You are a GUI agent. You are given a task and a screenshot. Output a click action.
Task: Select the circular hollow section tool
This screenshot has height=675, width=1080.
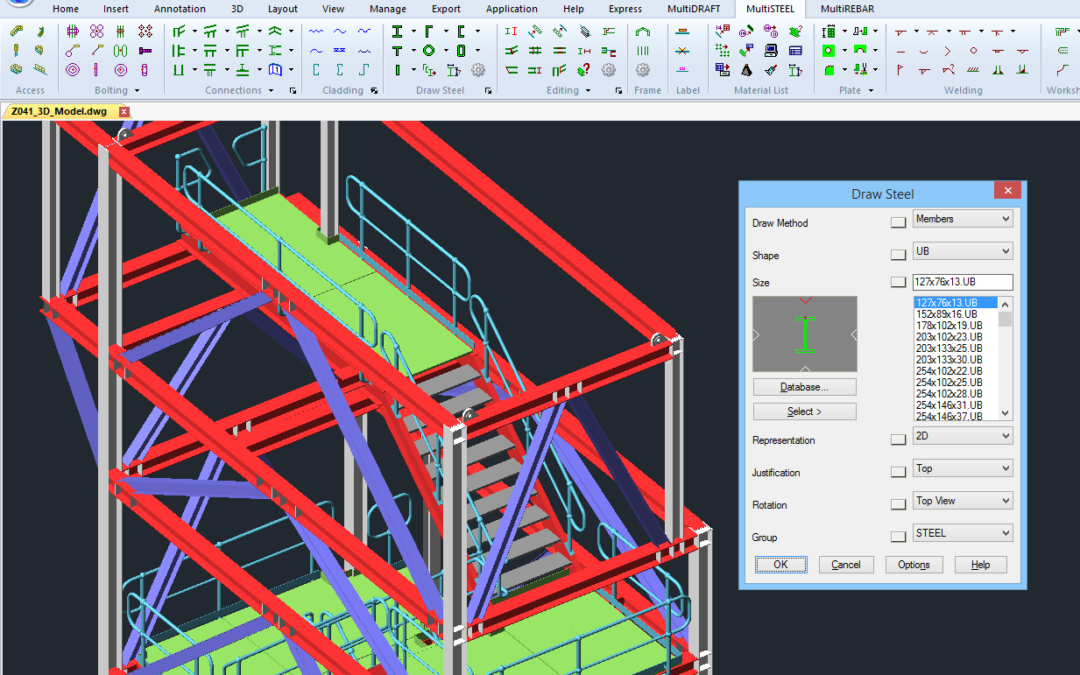click(x=428, y=51)
